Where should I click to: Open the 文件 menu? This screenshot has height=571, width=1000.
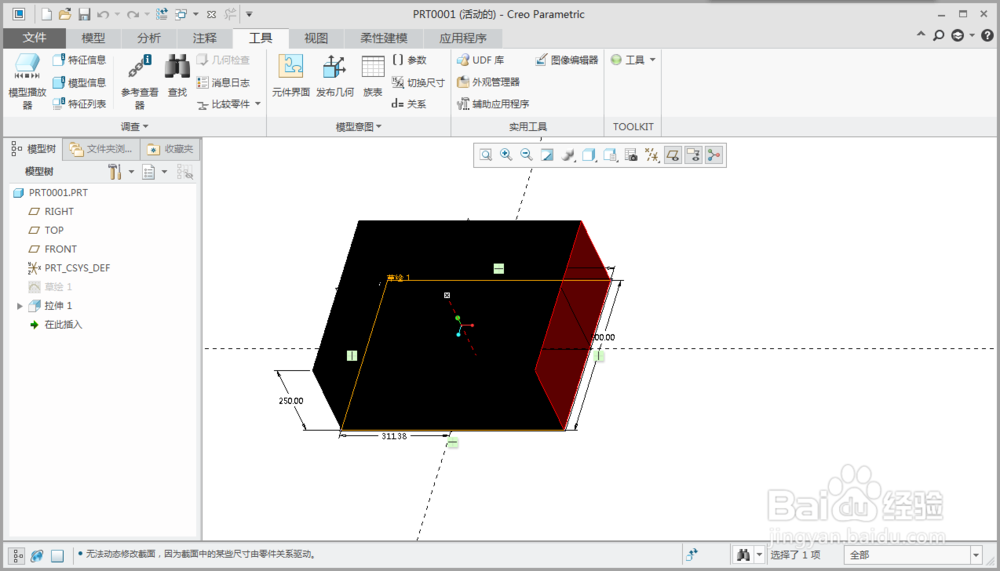pos(34,38)
